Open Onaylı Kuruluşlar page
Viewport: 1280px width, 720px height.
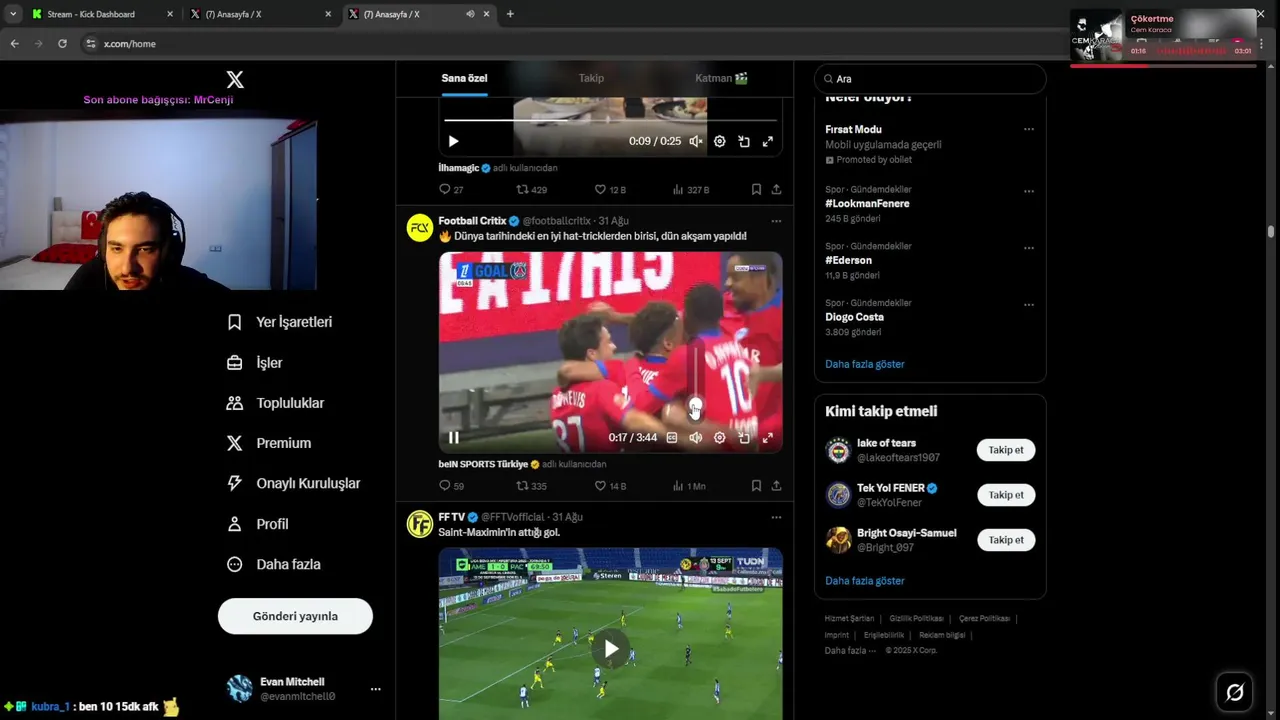pyautogui.click(x=294, y=483)
